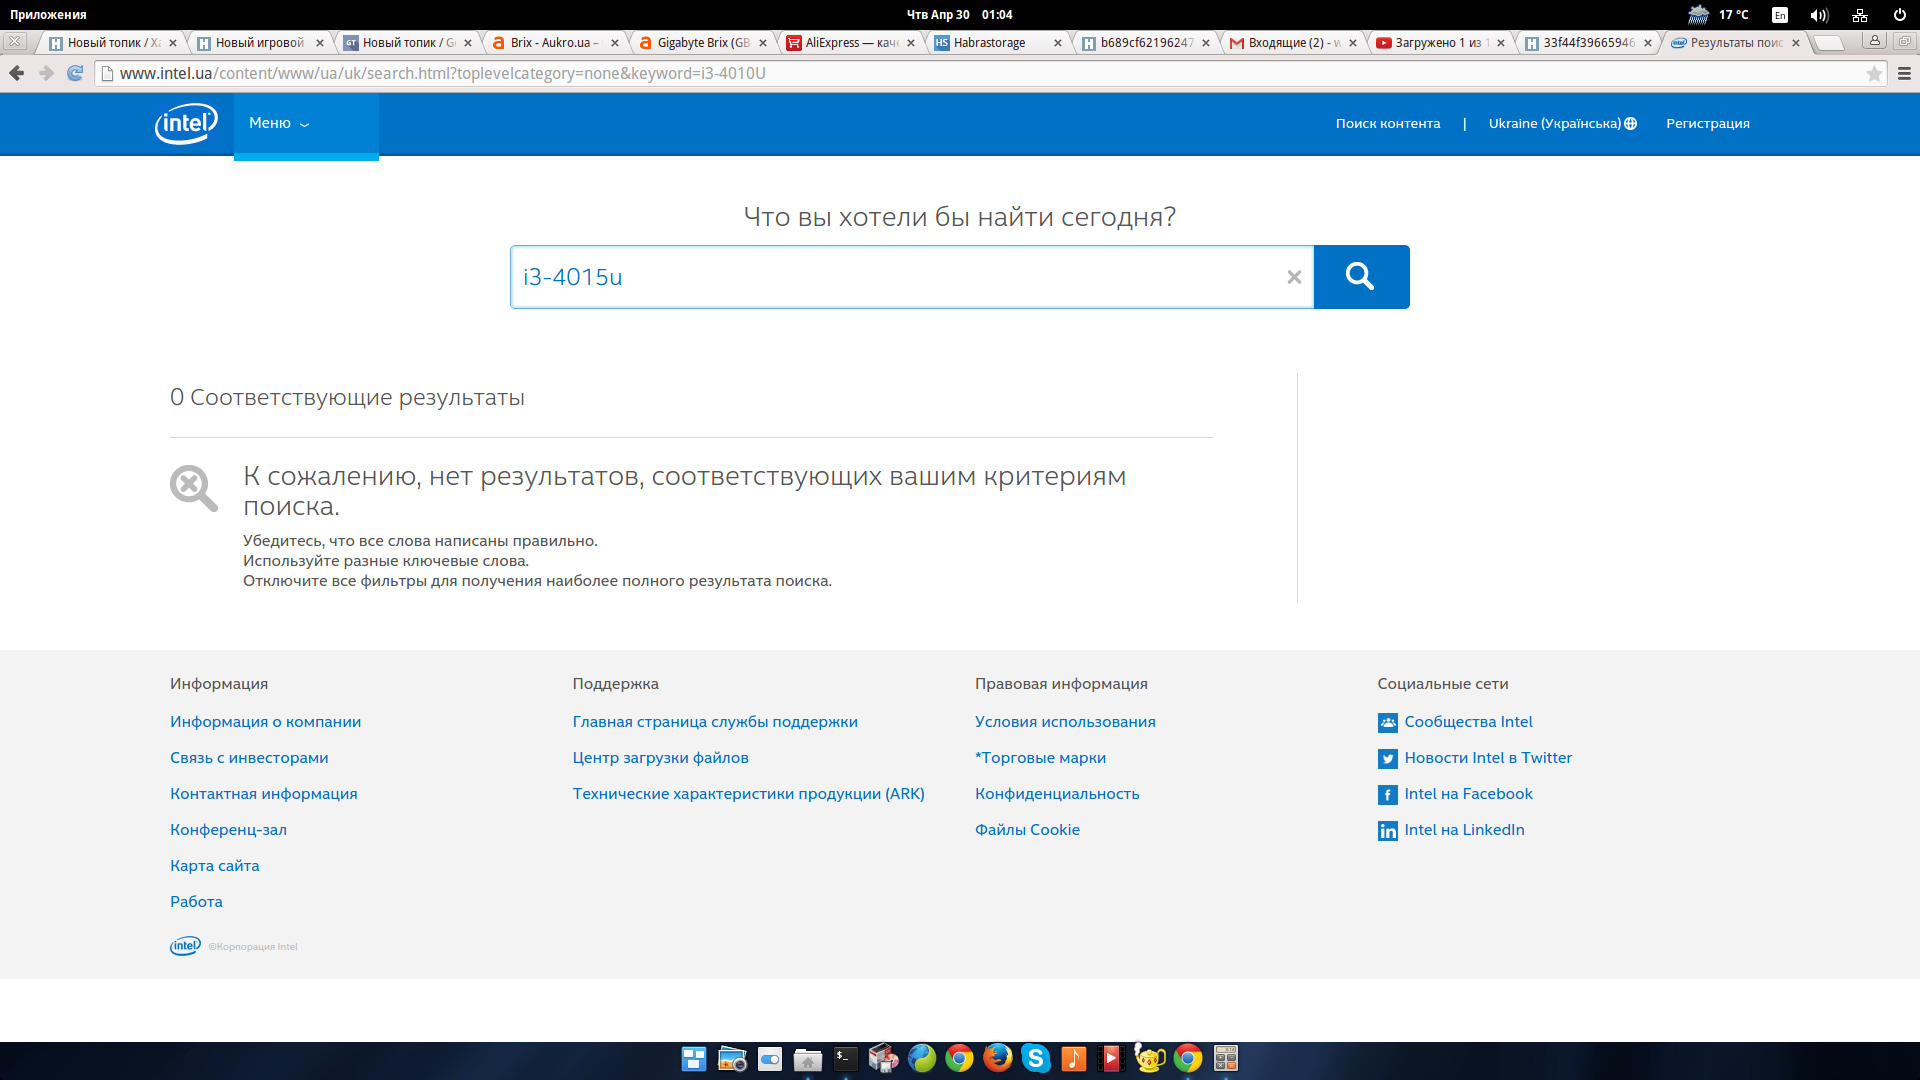
Task: Click the power button in top panel
Action: pyautogui.click(x=1899, y=15)
